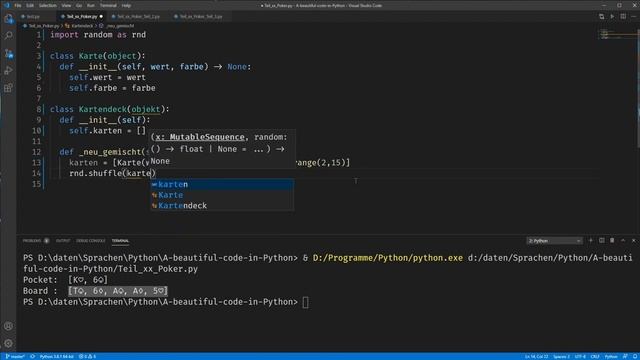640x360 pixels.
Task: Switch to the test.py editor tab
Action: (x=33, y=17)
